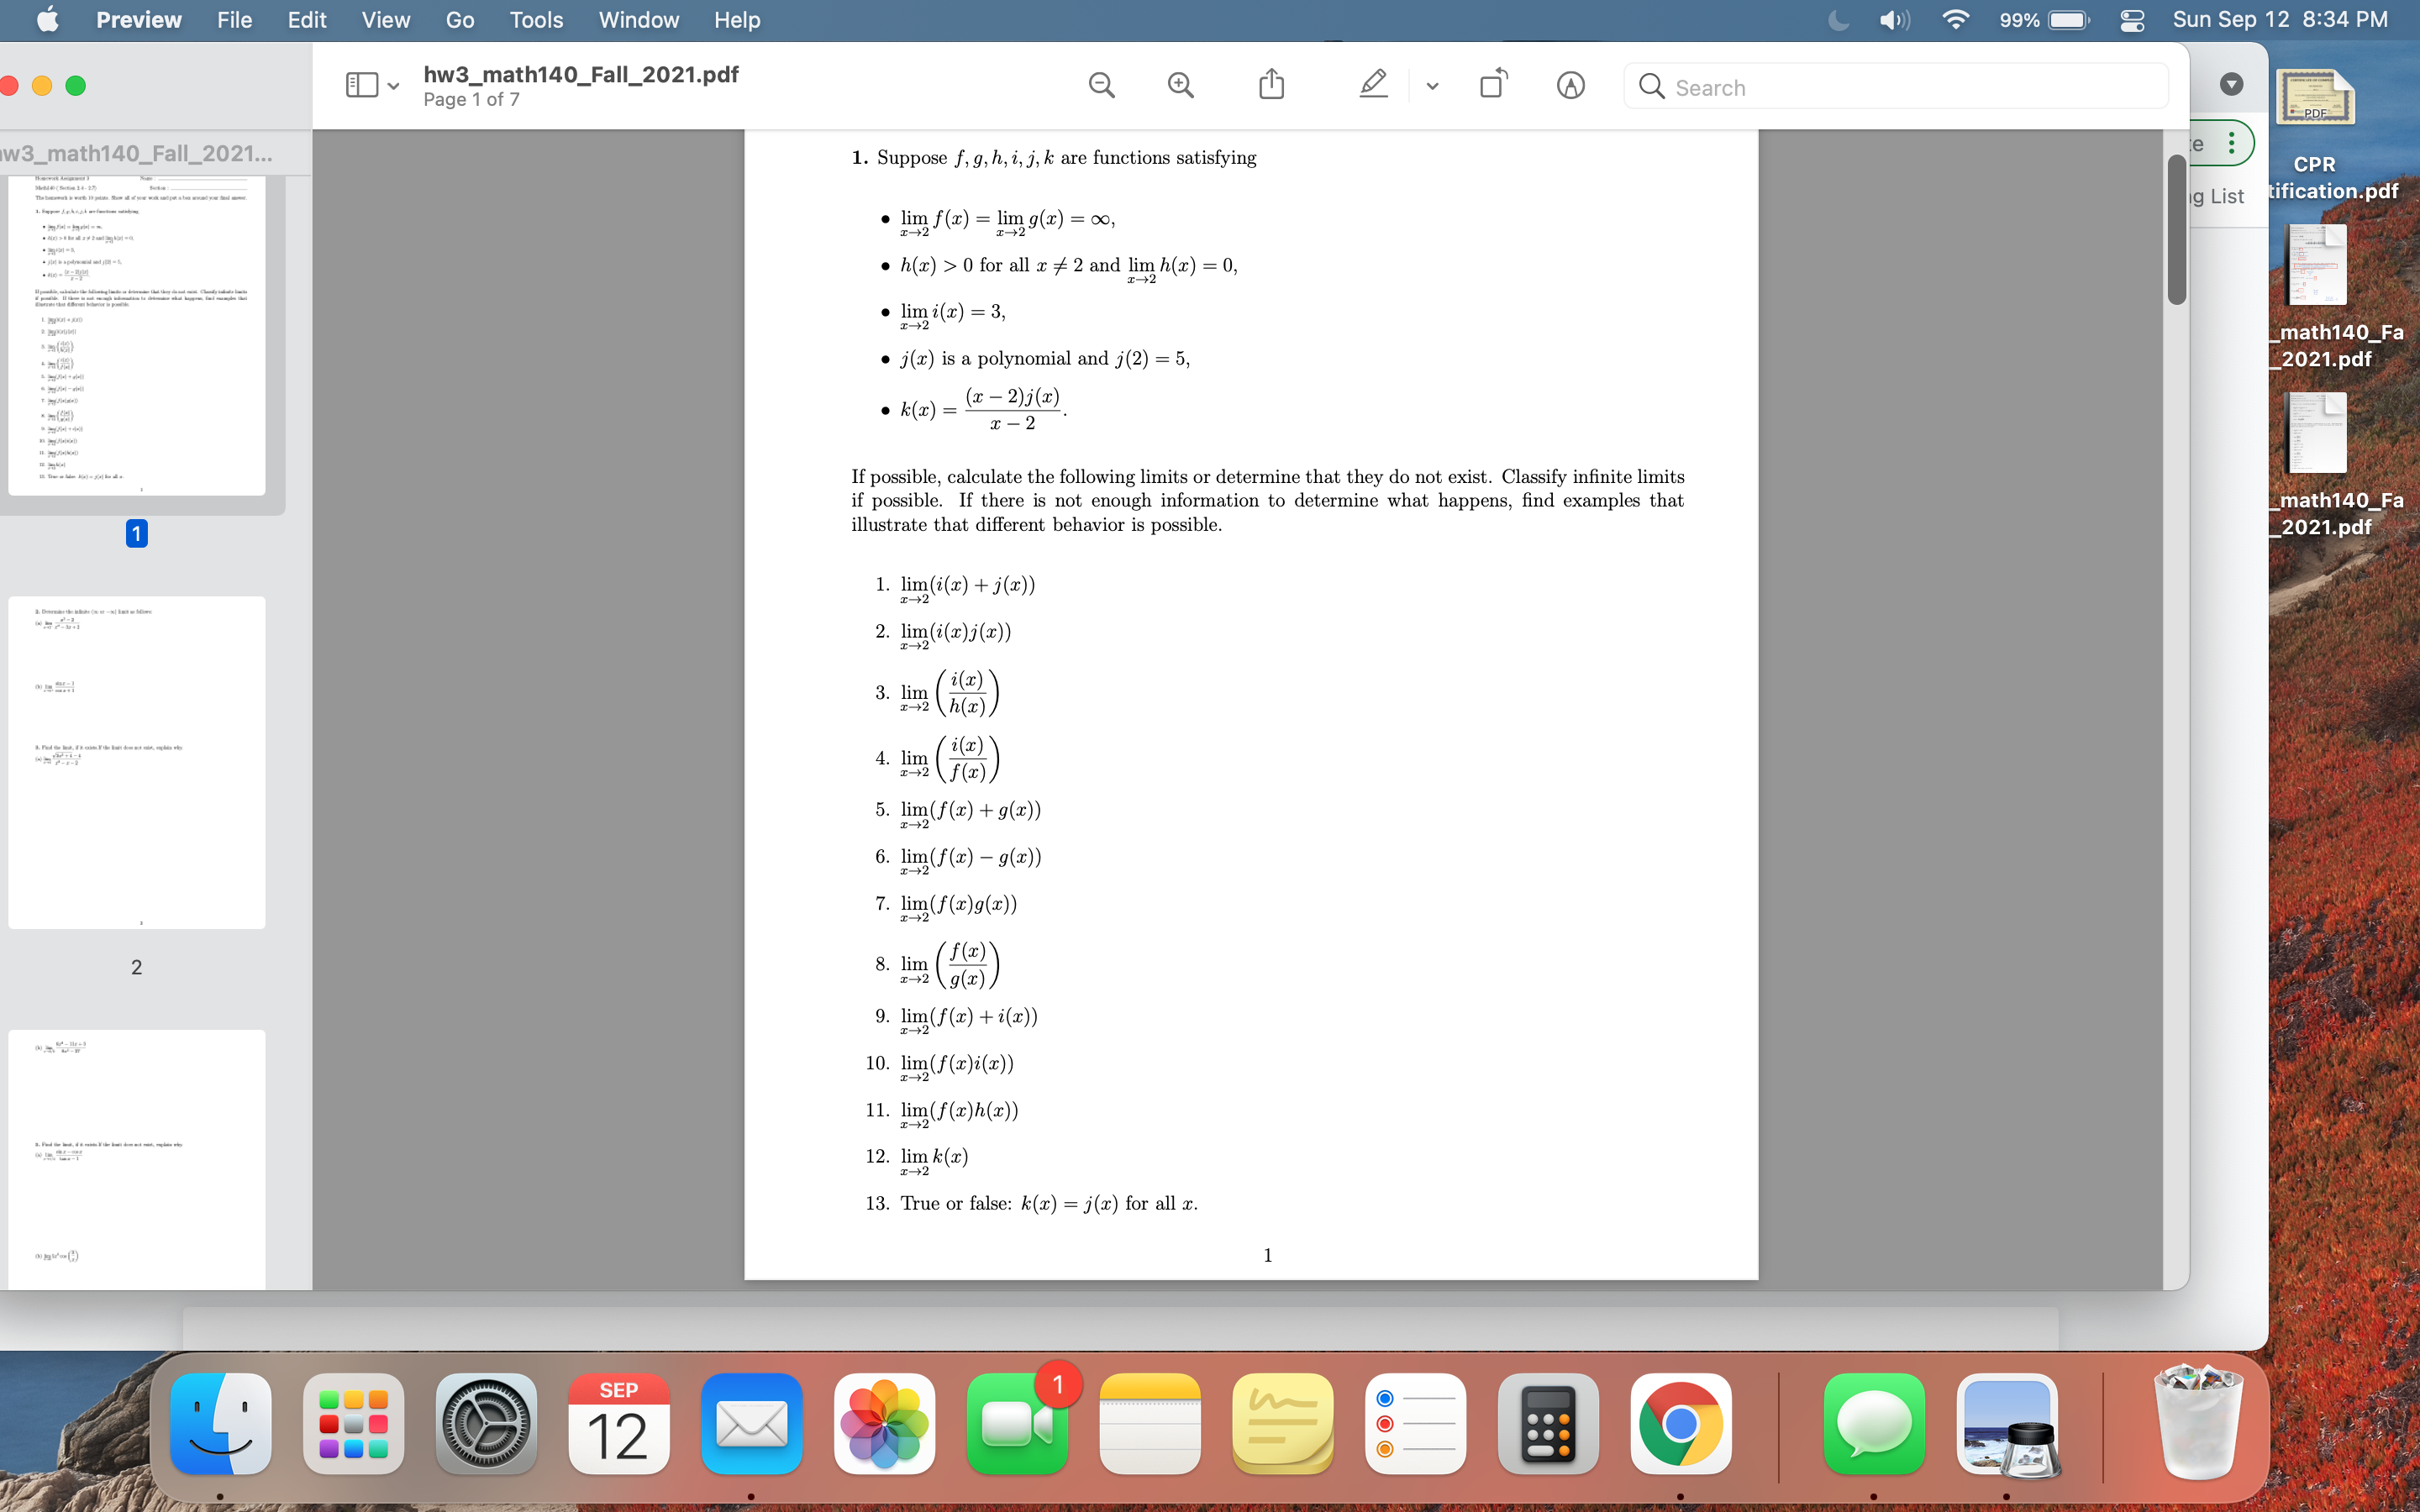Toggle the sound volume menu bar control
This screenshot has height=1512, width=2420.
pos(1892,19)
